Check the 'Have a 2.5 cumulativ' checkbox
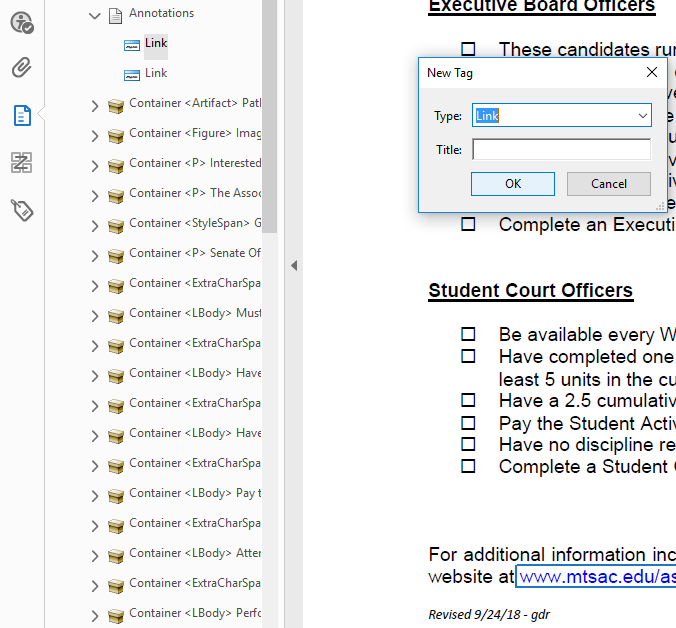 (x=468, y=400)
